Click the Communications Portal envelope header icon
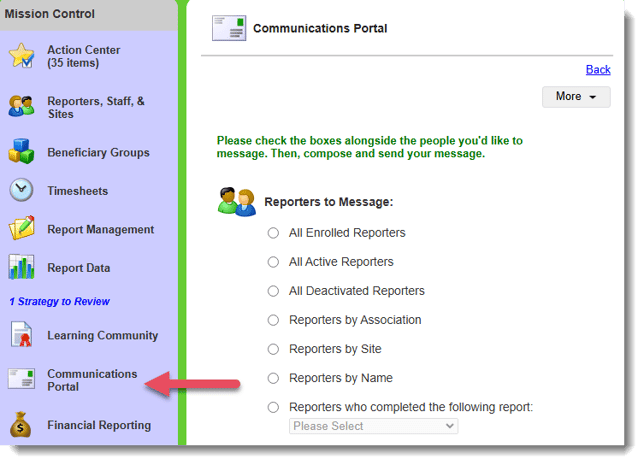Screen dimensions: 644x465 coord(229,28)
